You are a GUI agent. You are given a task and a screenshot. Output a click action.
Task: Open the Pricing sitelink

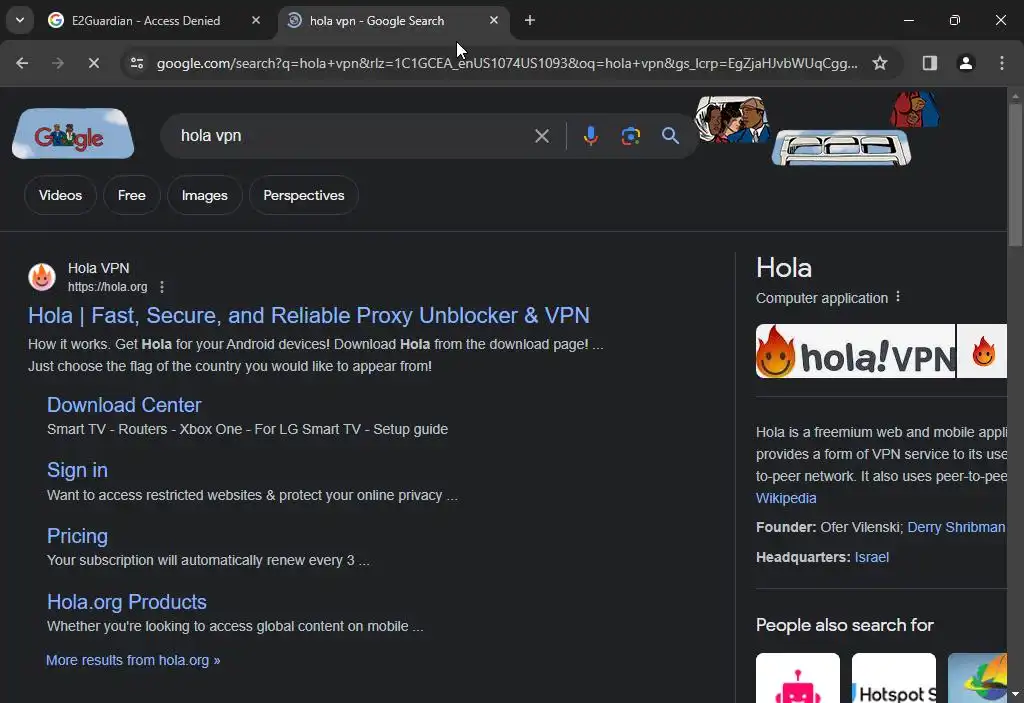coord(77,536)
